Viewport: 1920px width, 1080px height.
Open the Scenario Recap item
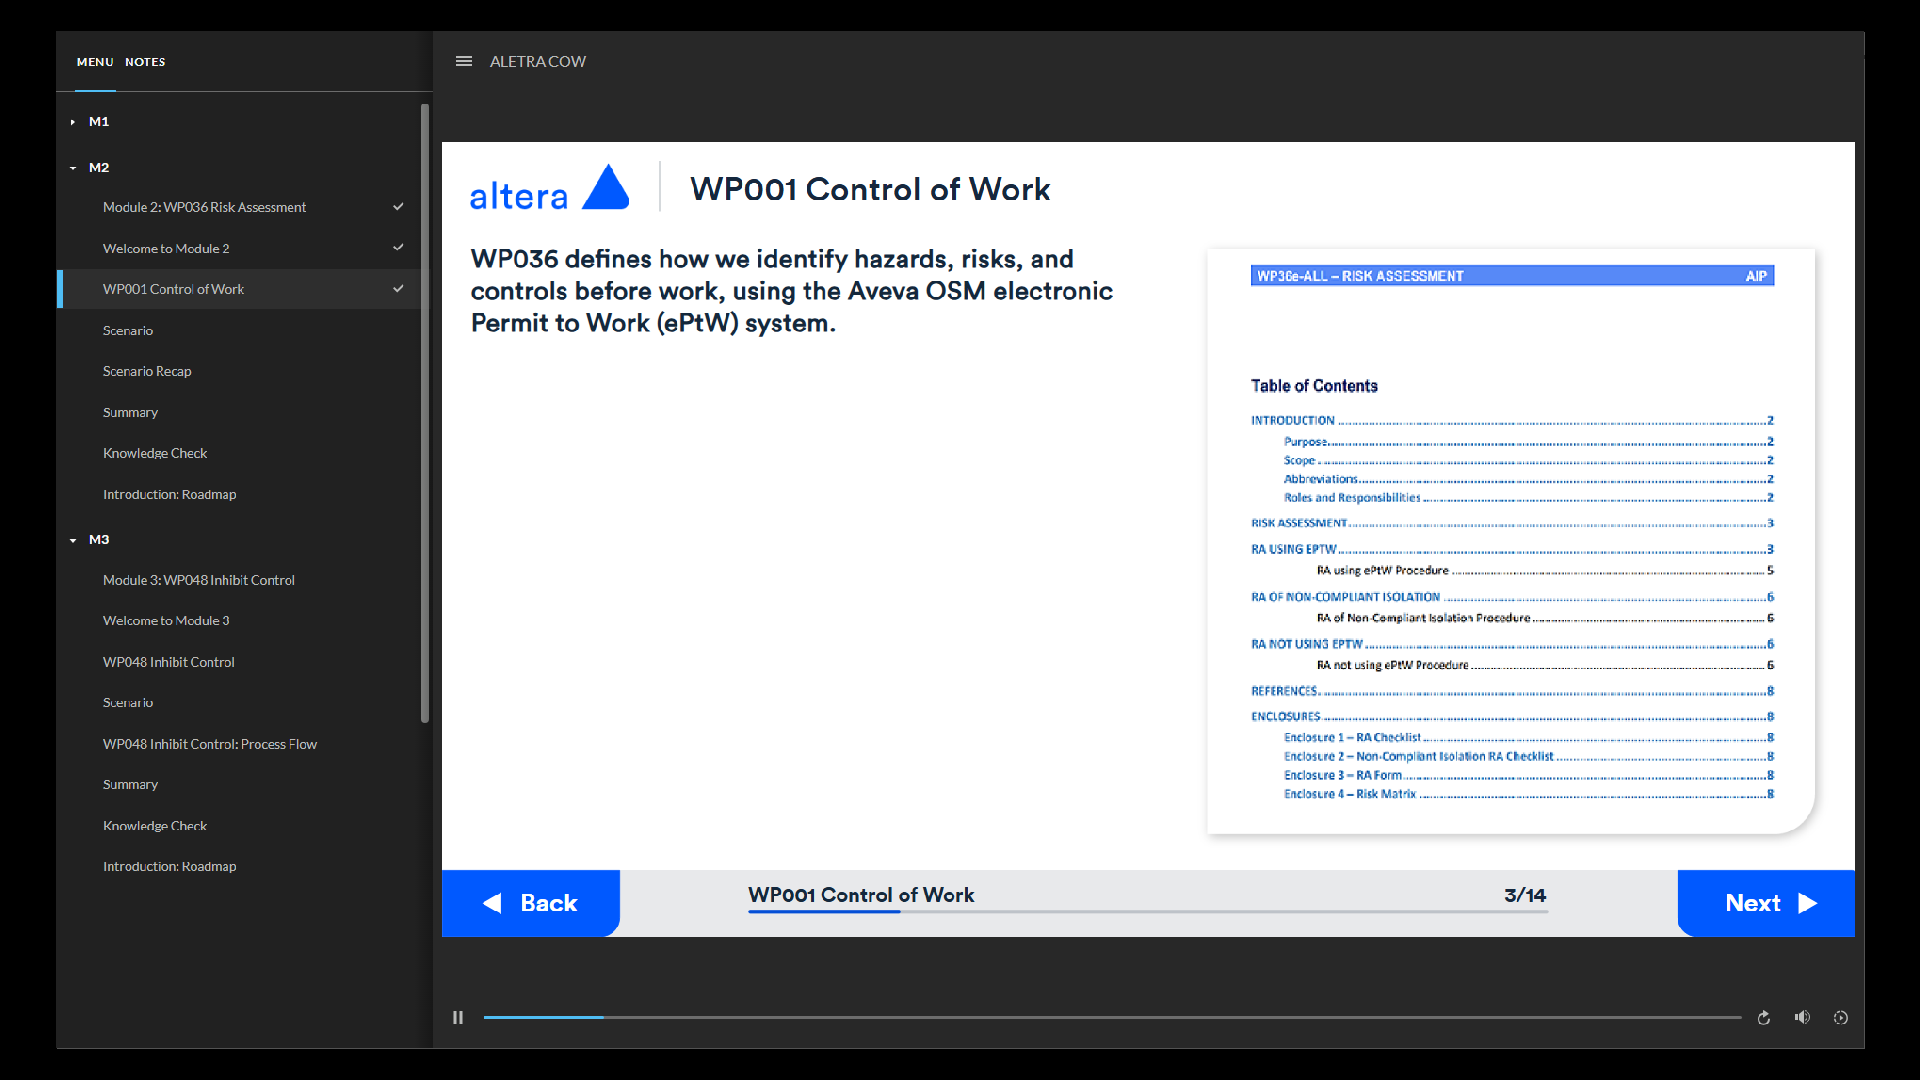click(x=147, y=371)
